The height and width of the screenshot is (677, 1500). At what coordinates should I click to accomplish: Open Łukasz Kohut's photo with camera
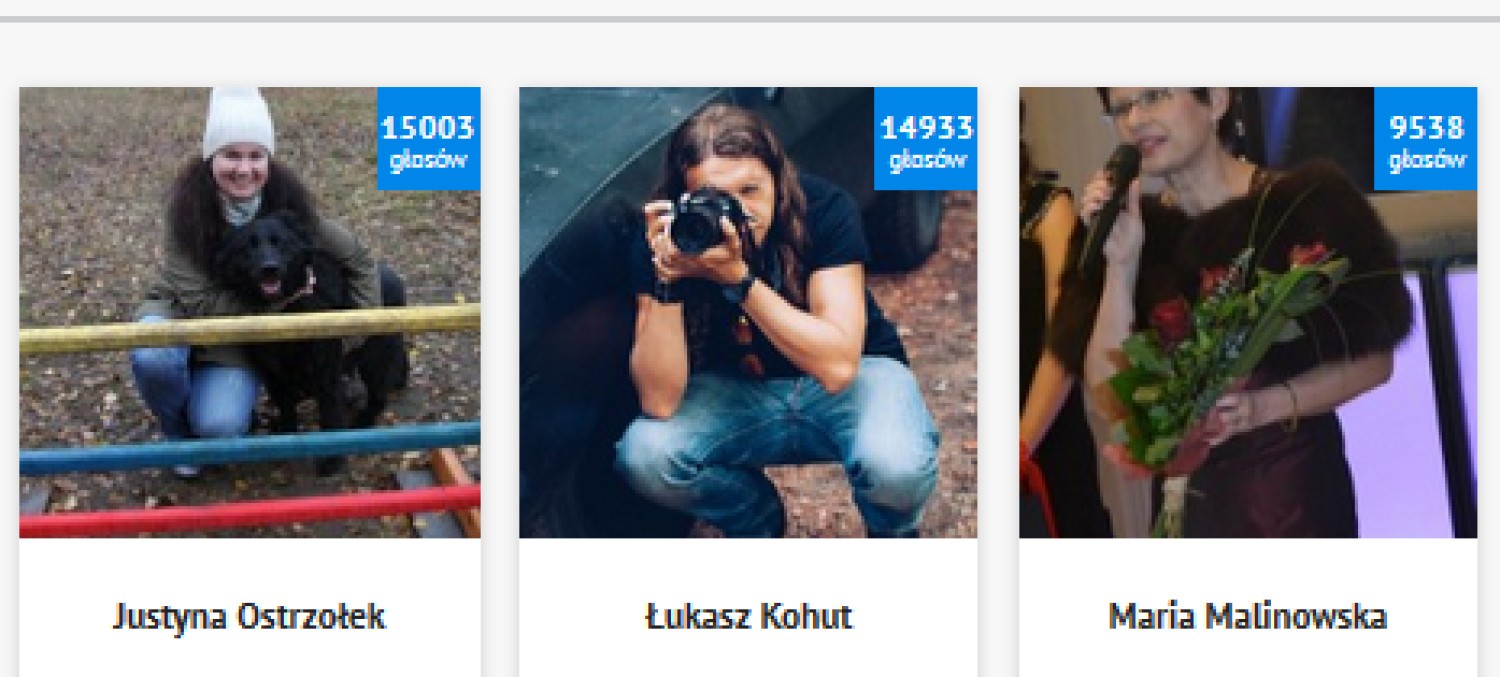pos(748,312)
